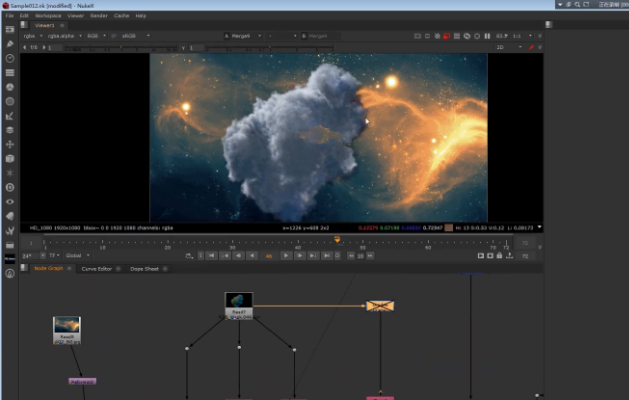The image size is (629, 400).
Task: Open the TF timeline display dropdown
Action: [54, 256]
